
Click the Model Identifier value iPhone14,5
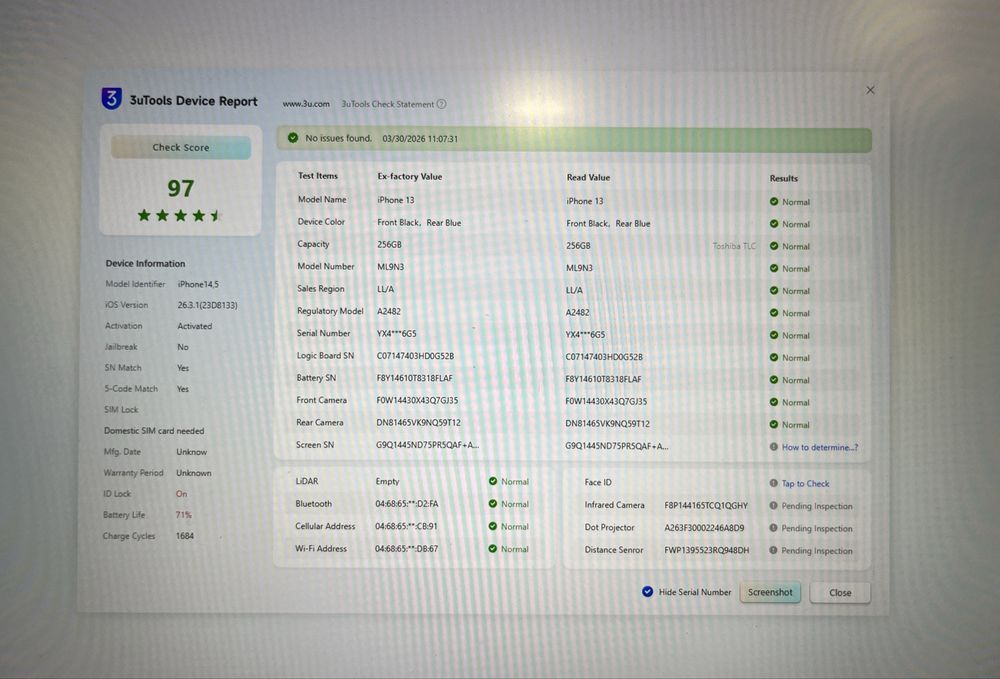(198, 284)
